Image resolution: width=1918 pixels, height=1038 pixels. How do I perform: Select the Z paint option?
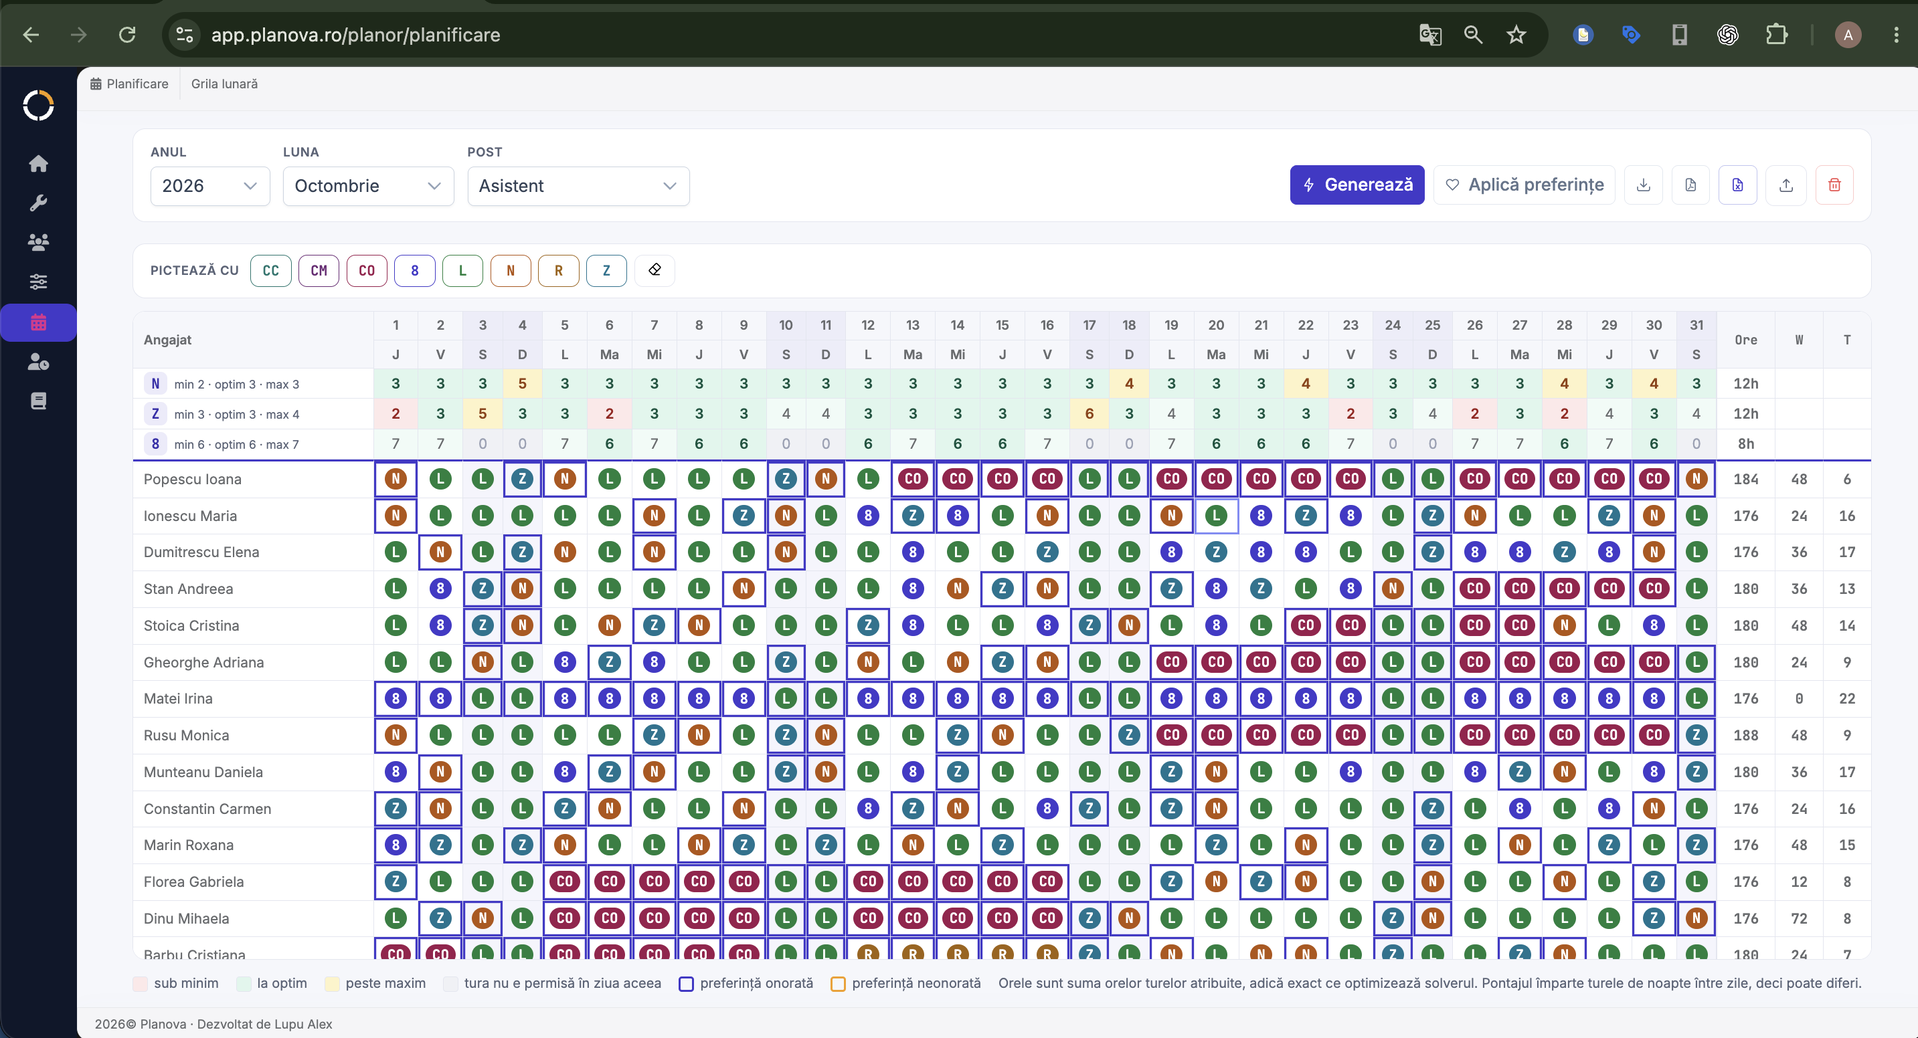point(607,270)
